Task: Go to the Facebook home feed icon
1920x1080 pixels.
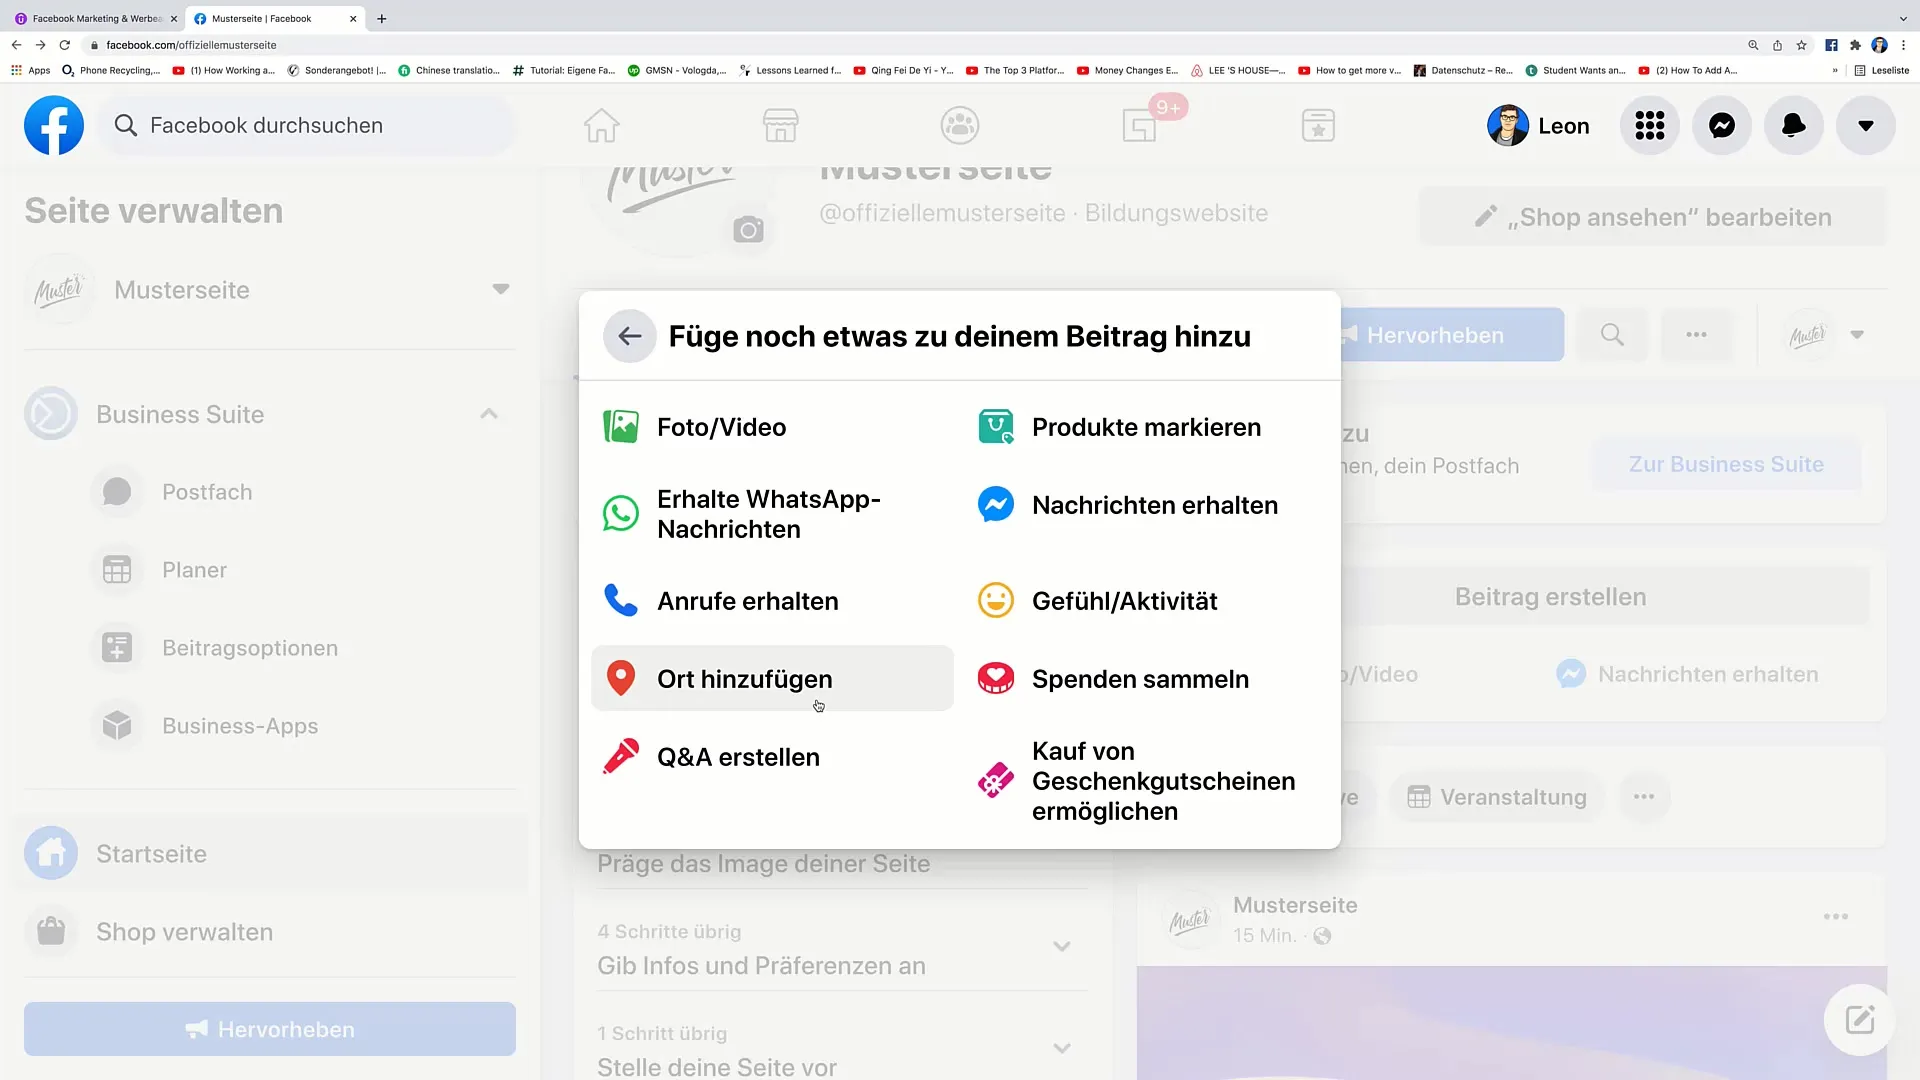Action: coord(601,126)
